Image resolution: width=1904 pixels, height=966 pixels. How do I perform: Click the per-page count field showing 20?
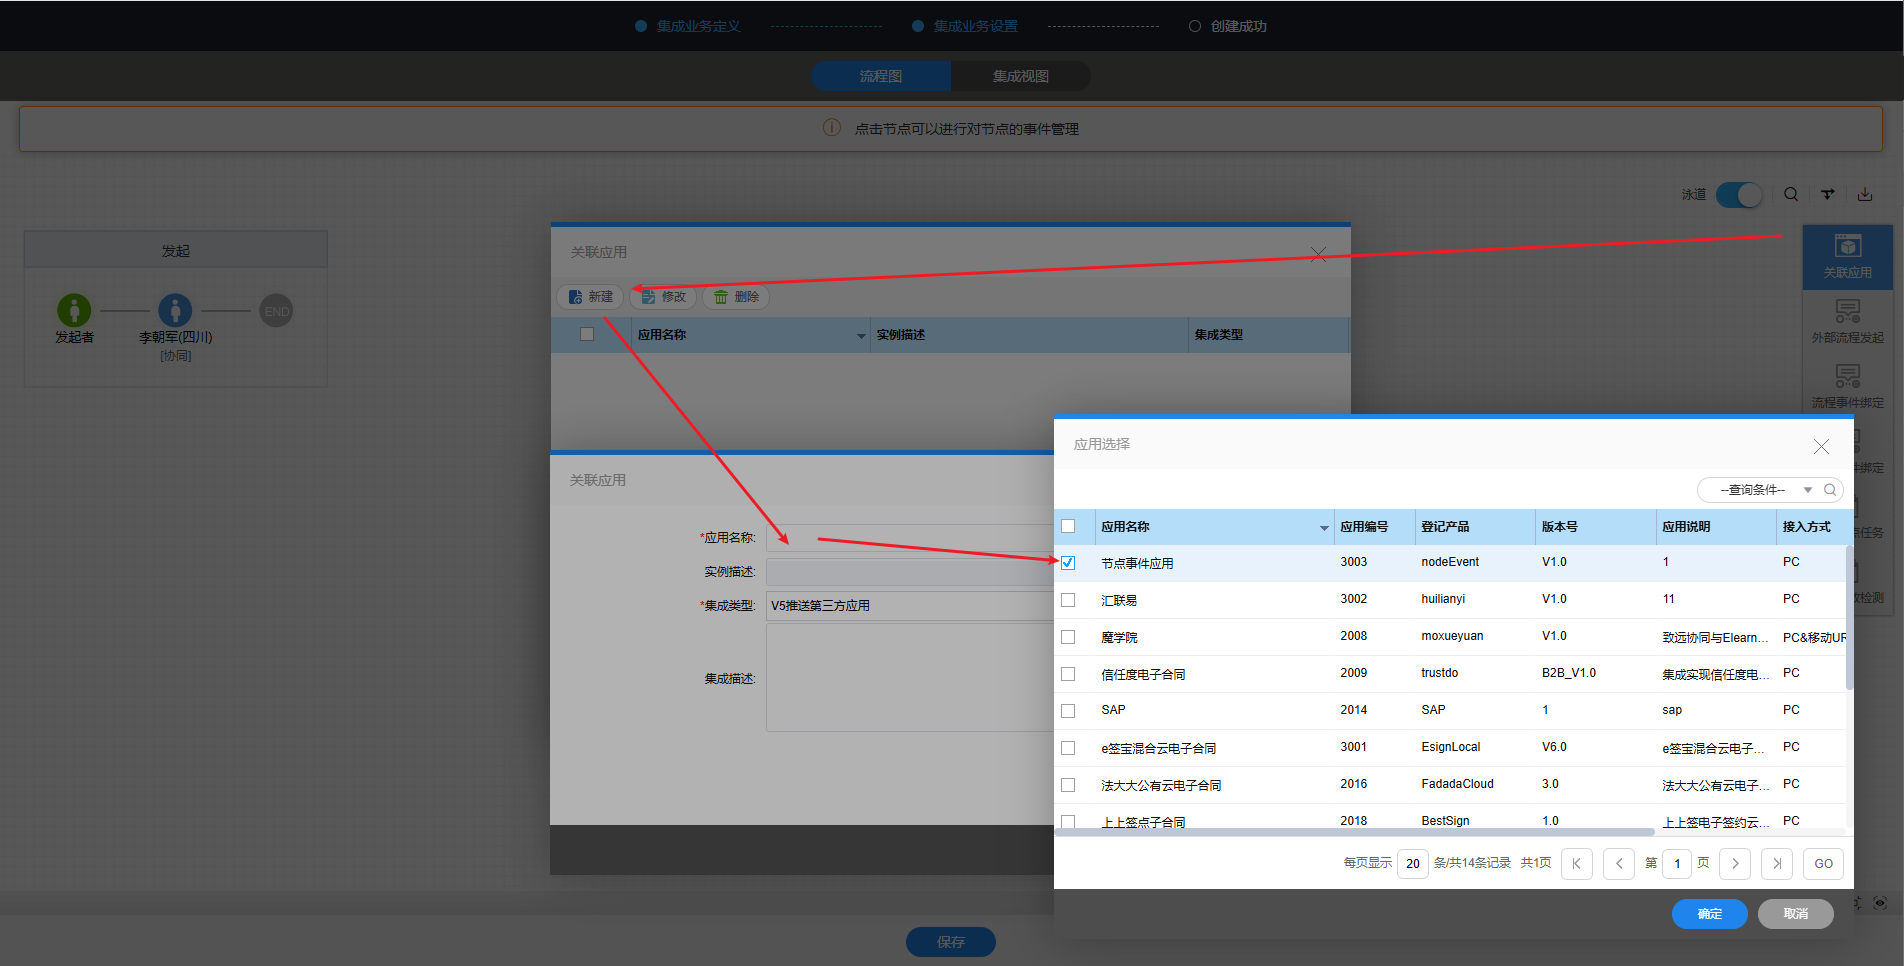tap(1412, 863)
